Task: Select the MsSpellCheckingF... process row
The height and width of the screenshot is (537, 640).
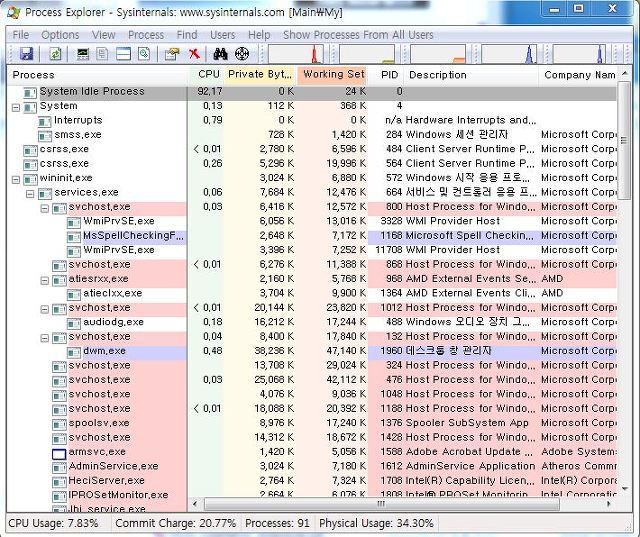Action: (x=312, y=236)
